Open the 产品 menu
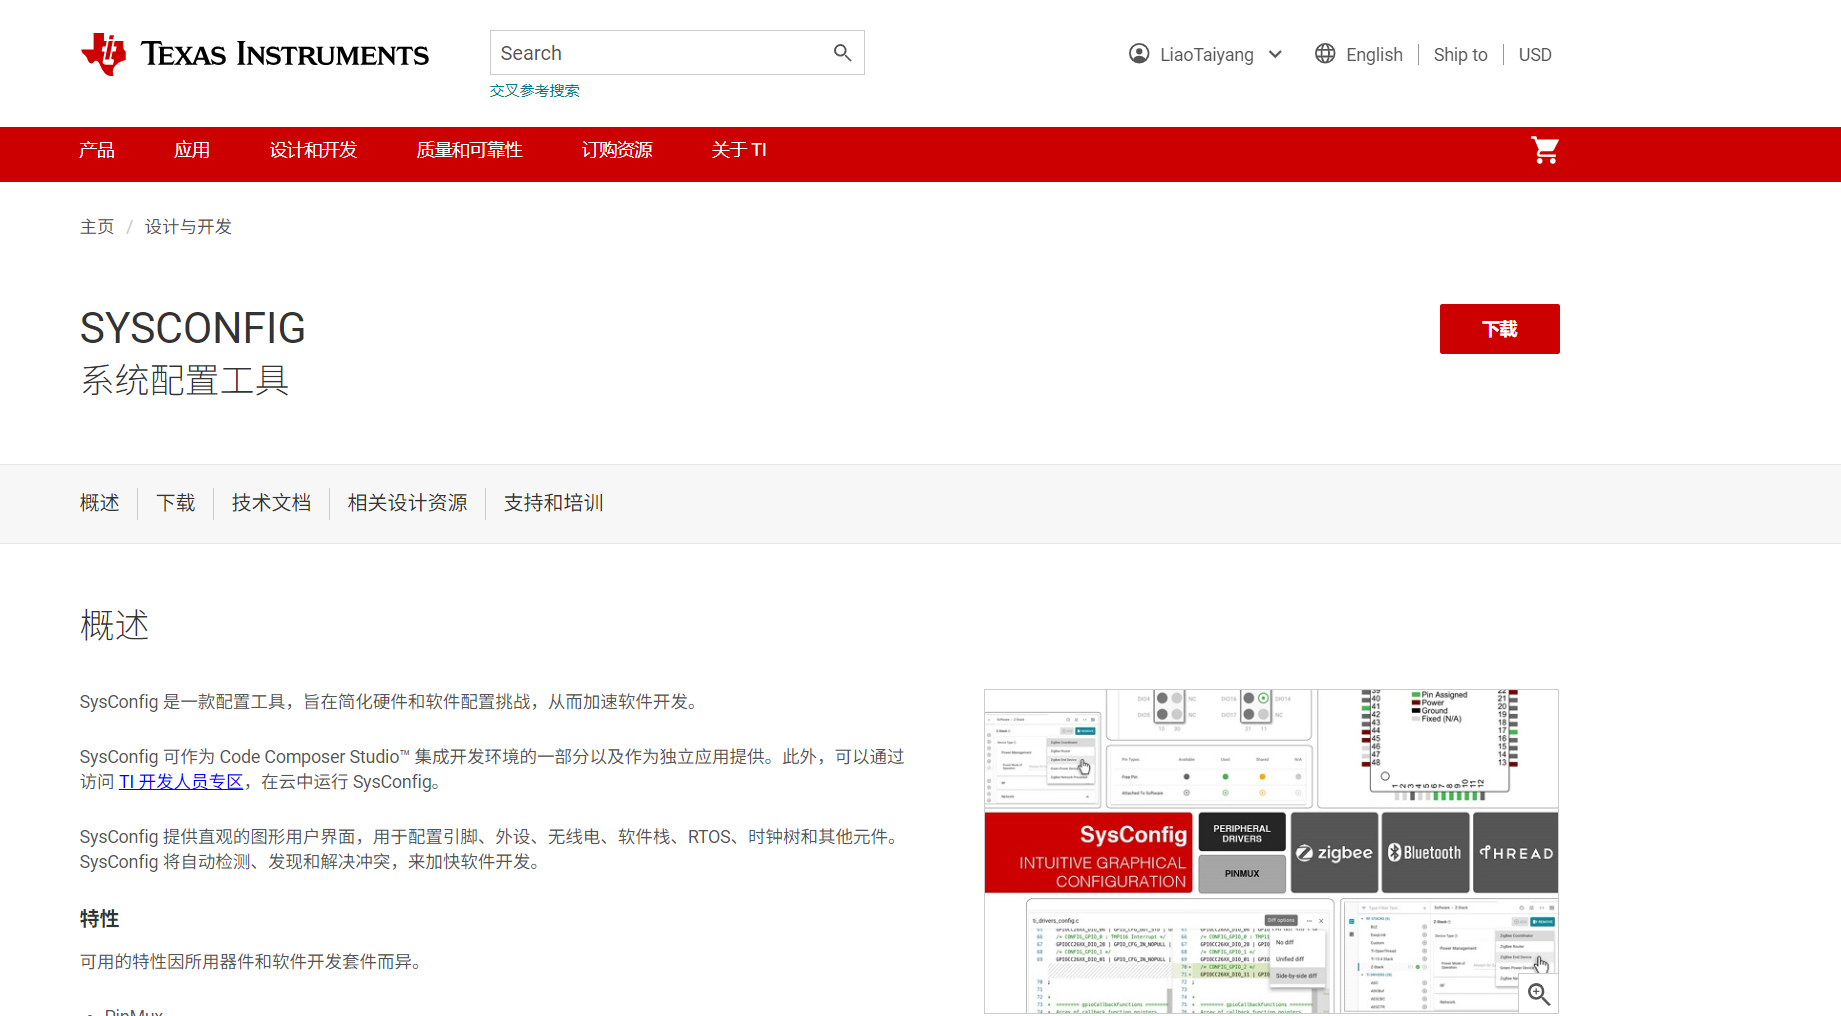Image resolution: width=1841 pixels, height=1016 pixels. (97, 150)
